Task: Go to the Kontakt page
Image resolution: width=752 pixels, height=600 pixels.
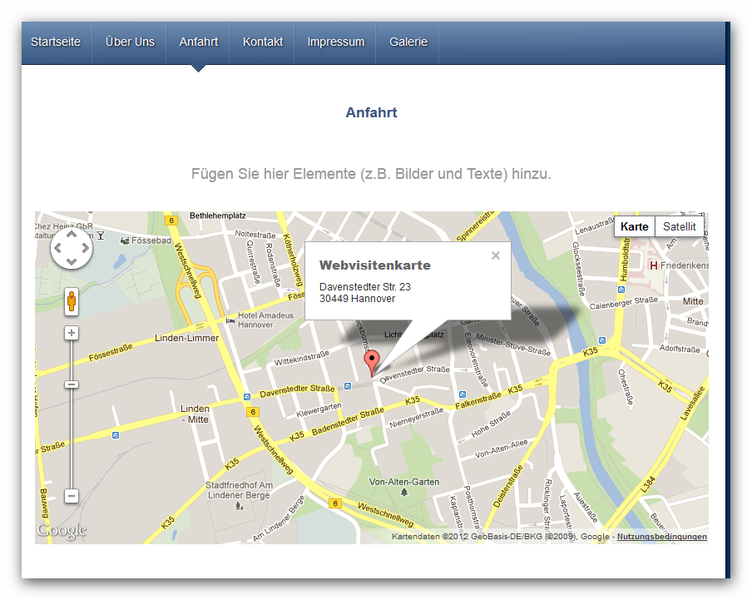Action: (x=263, y=42)
